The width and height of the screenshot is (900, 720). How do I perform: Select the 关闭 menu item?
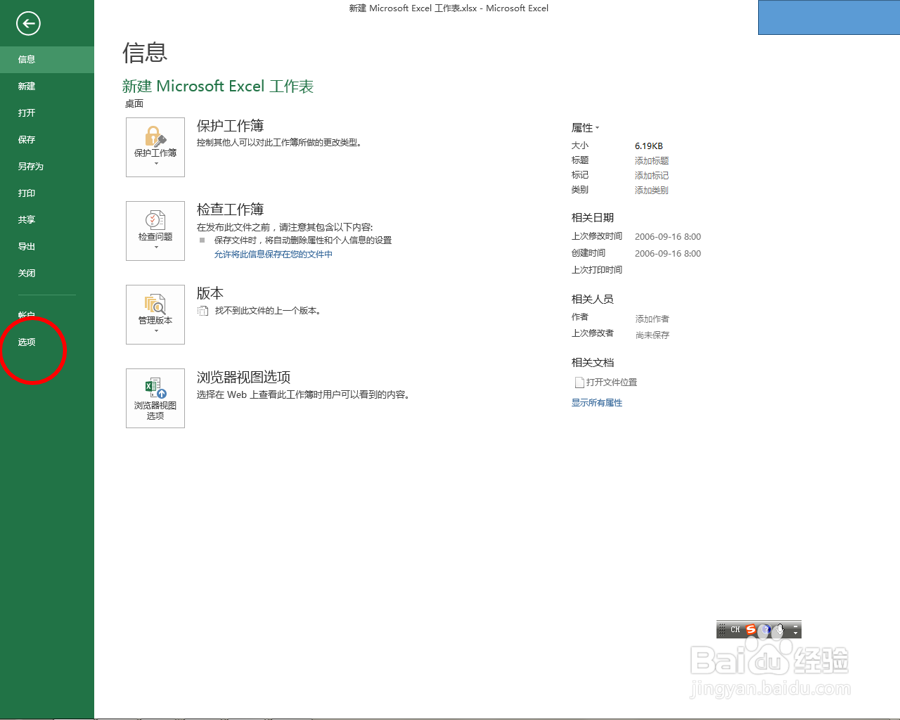pyautogui.click(x=47, y=273)
